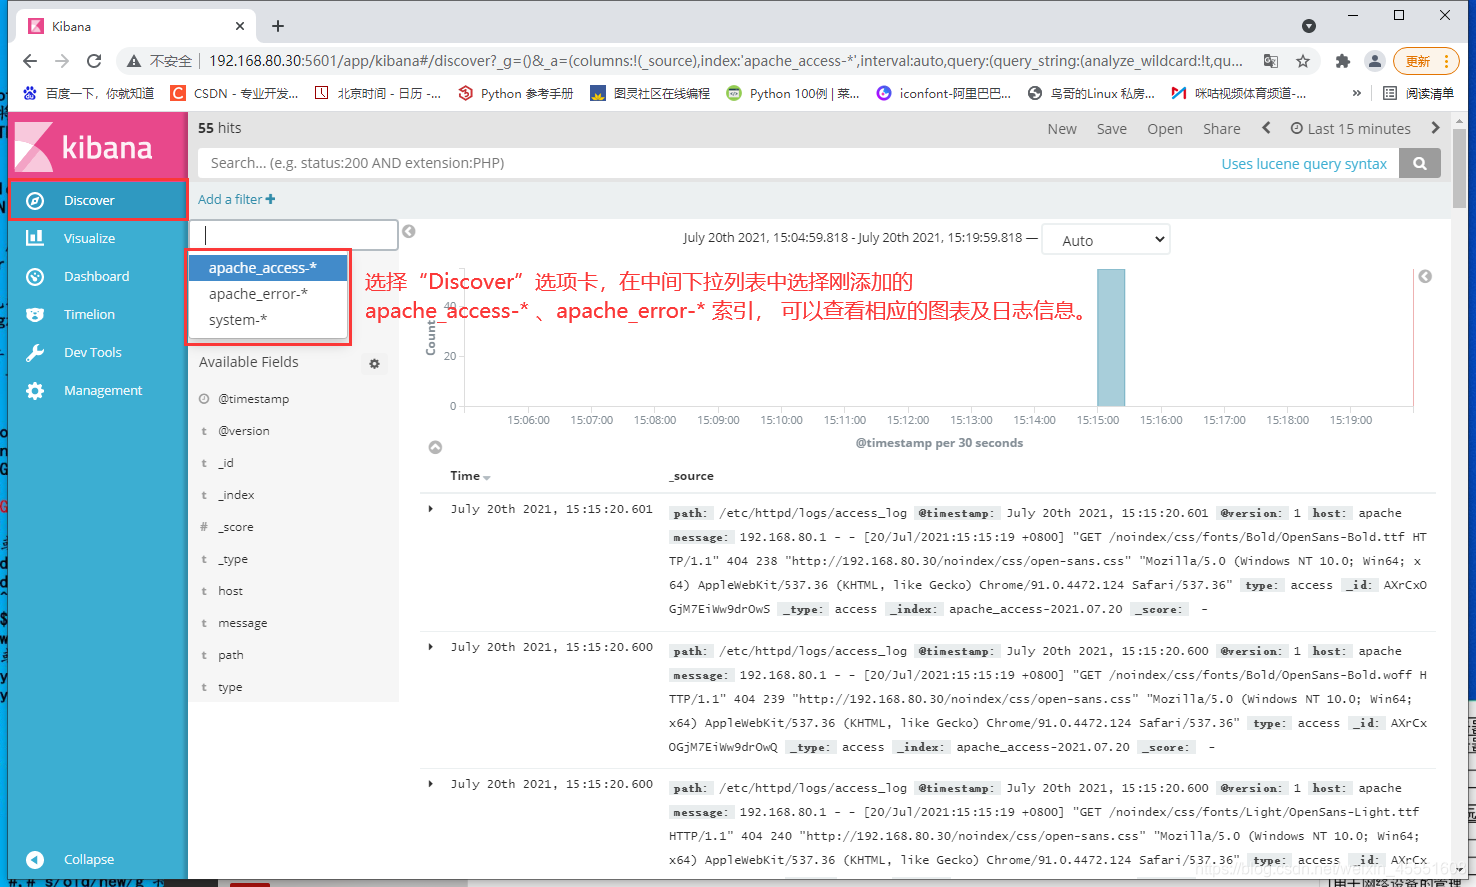Open Timelion from the sidebar
The width and height of the screenshot is (1476, 887).
(97, 314)
